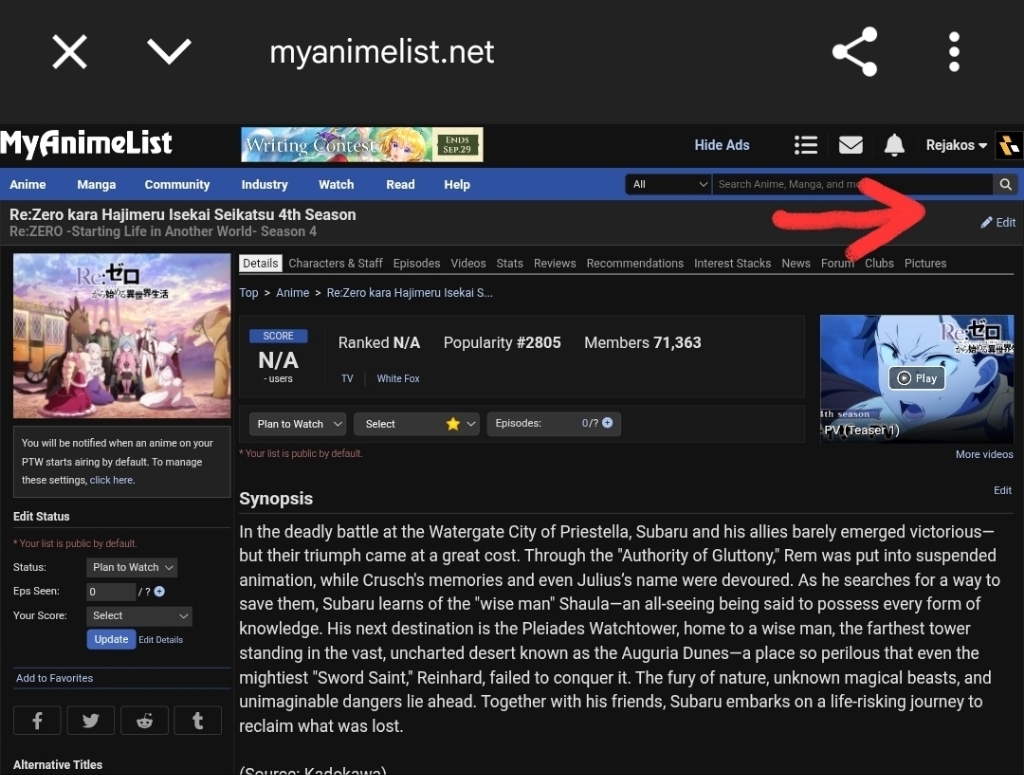Image resolution: width=1024 pixels, height=775 pixels.
Task: Click the profile avatar picture
Action: tap(1009, 145)
